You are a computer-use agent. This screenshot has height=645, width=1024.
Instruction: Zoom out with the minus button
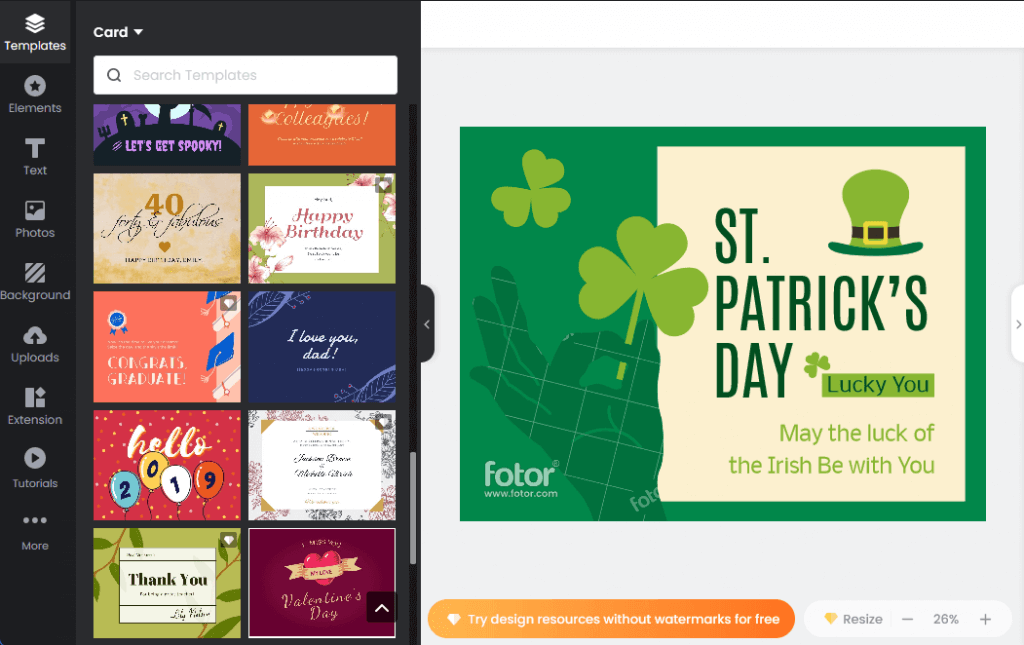click(x=907, y=619)
